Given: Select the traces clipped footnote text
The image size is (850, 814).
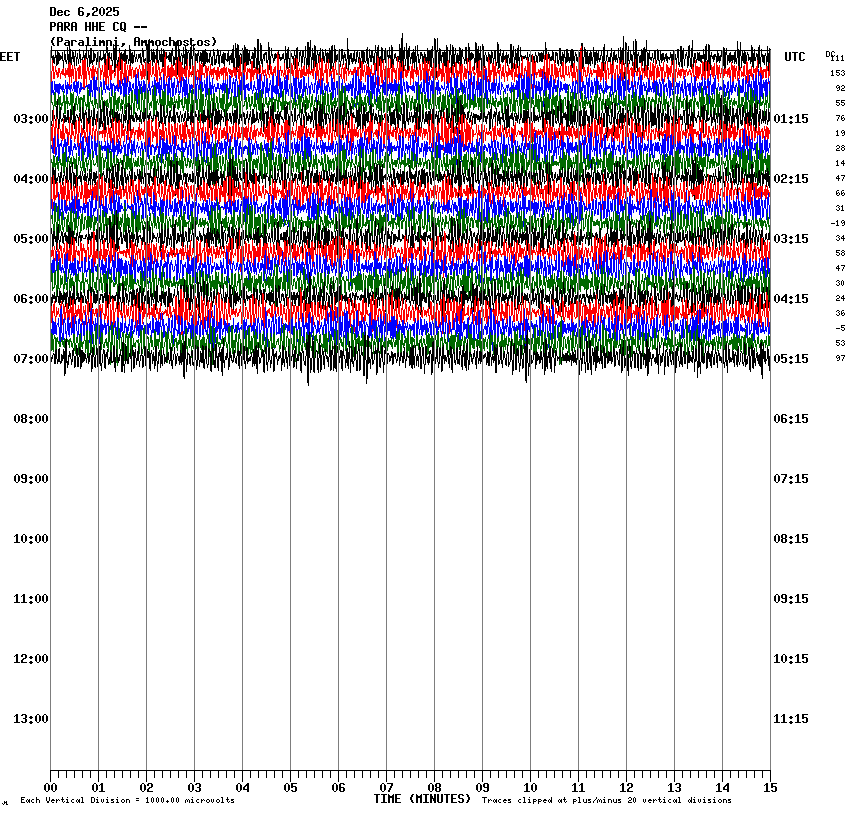Looking at the screenshot, I should [x=606, y=800].
